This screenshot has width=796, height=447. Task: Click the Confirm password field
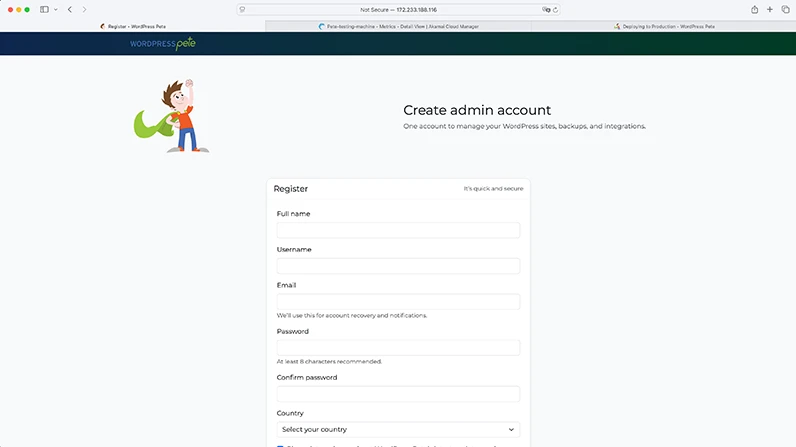click(398, 394)
